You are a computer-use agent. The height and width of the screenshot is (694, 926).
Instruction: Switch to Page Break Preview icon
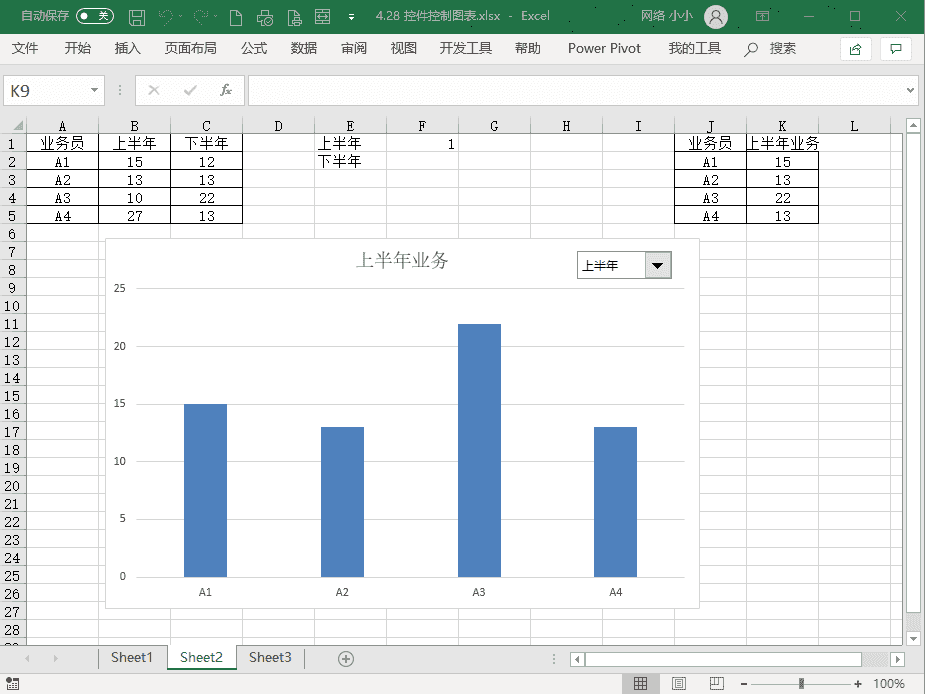[716, 683]
